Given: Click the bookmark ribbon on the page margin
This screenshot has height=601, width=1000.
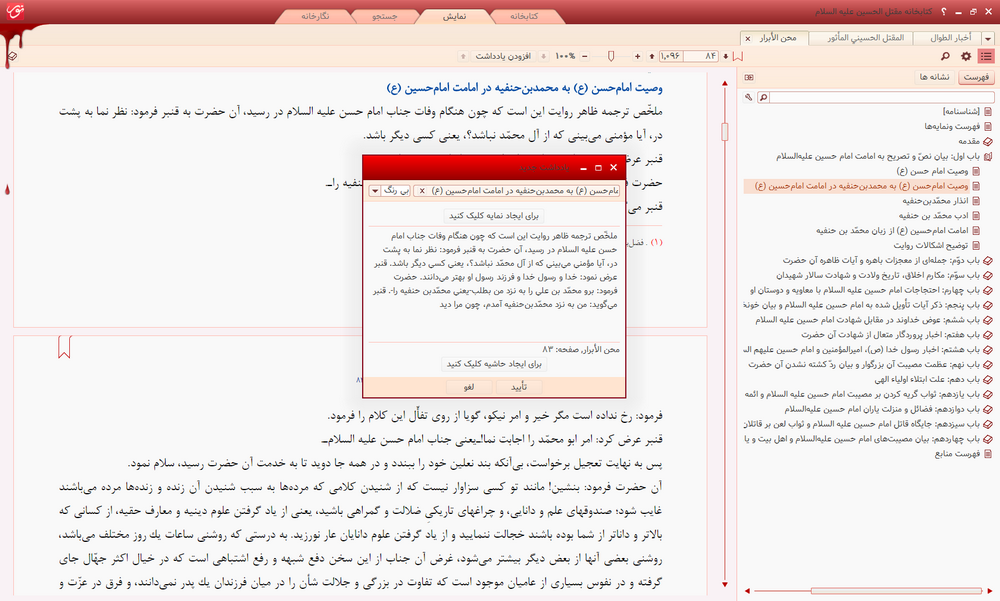Looking at the screenshot, I should point(64,347).
